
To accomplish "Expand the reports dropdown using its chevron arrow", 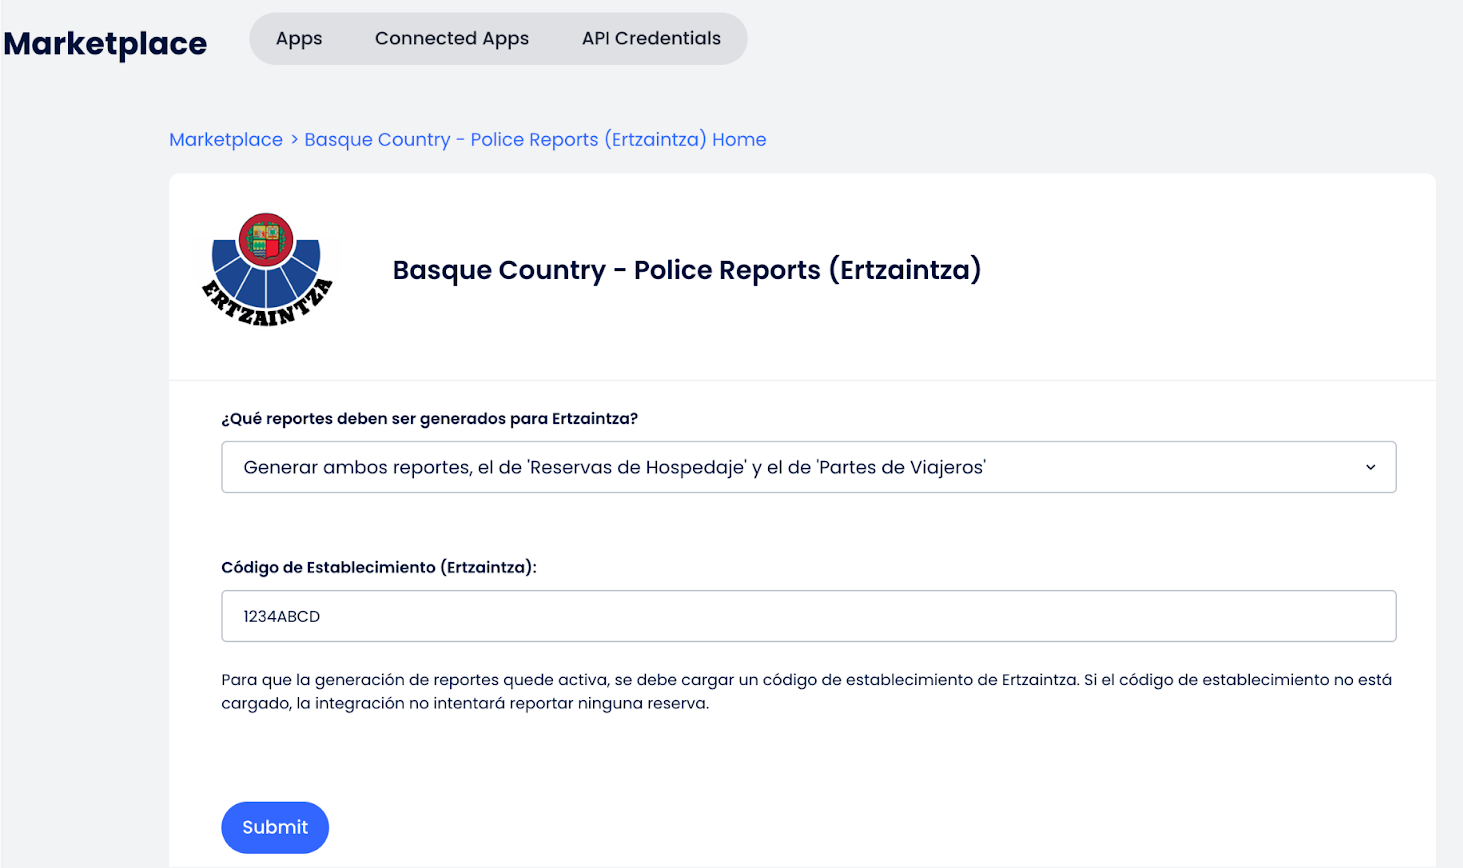I will point(1370,467).
